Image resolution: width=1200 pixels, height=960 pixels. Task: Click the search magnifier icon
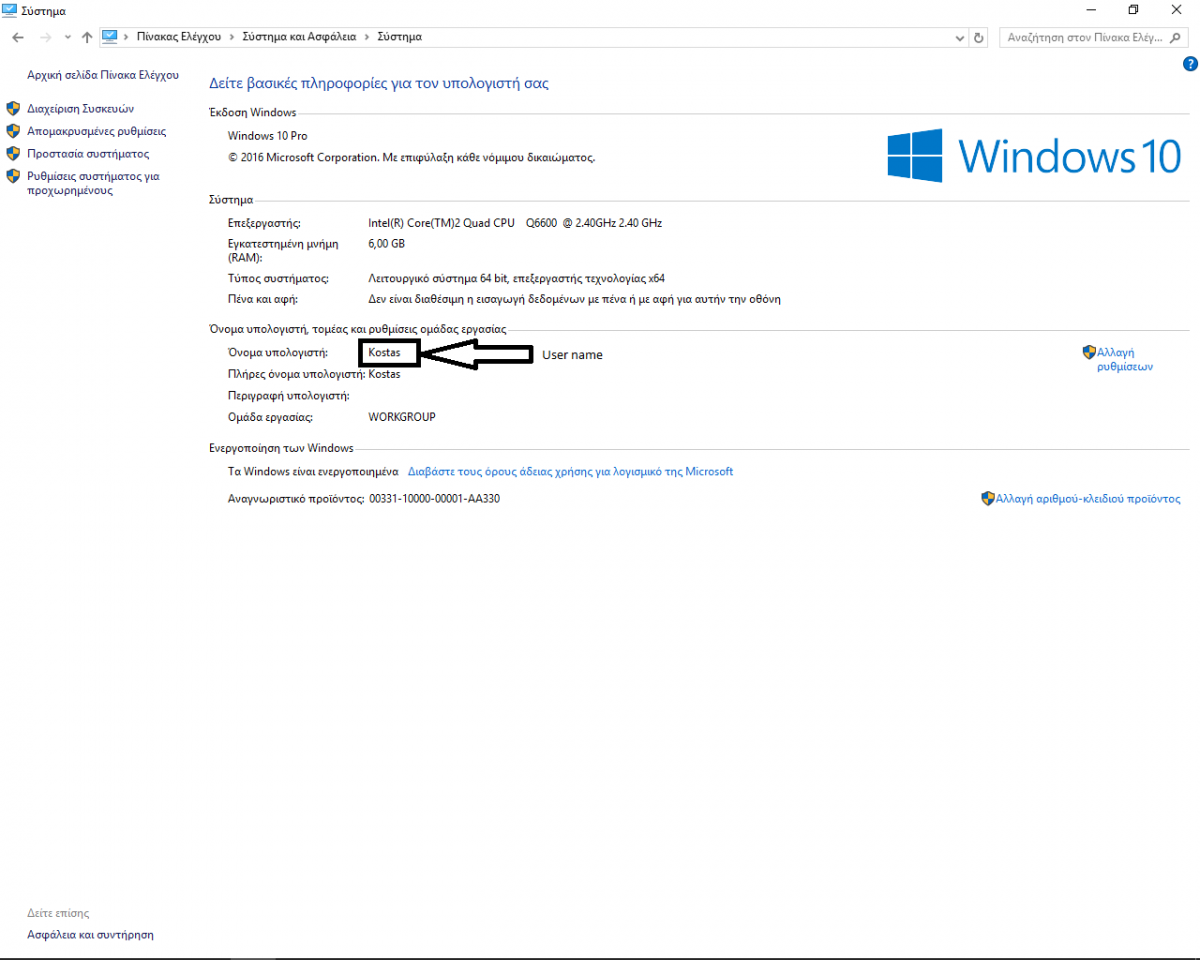click(x=1176, y=37)
